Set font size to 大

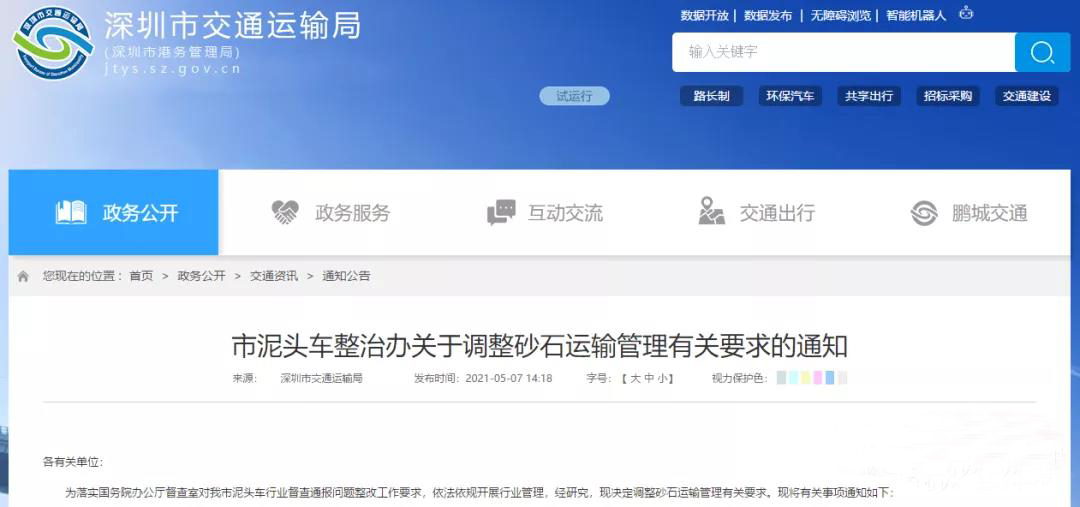pyautogui.click(x=636, y=378)
